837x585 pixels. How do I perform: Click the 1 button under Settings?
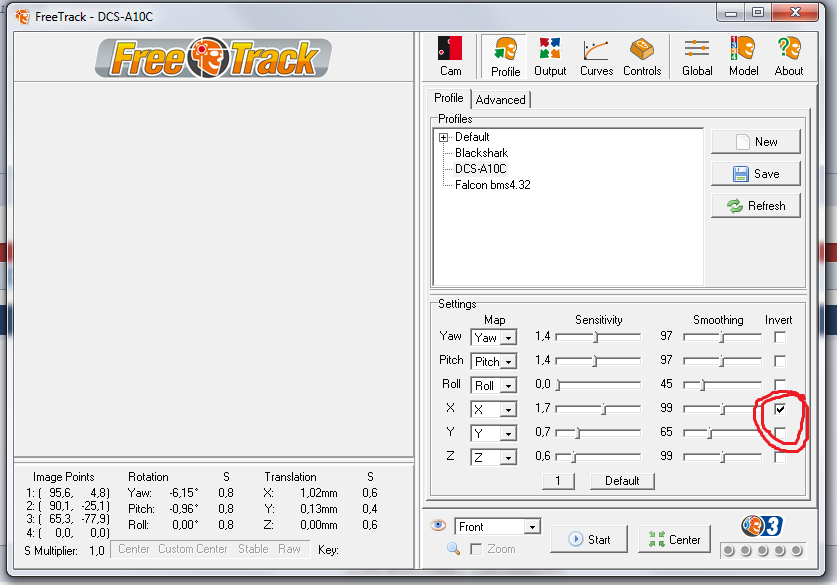click(x=558, y=481)
